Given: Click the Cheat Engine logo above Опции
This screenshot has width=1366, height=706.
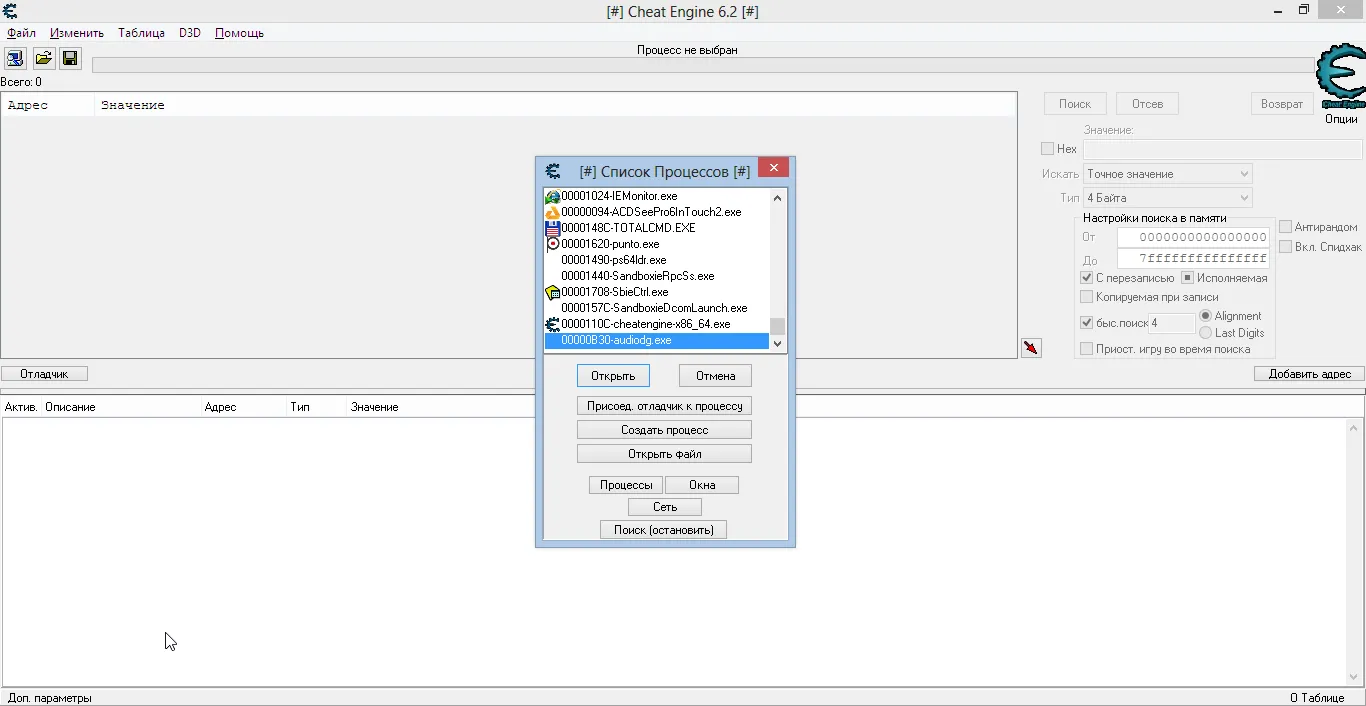Looking at the screenshot, I should click(x=1340, y=77).
